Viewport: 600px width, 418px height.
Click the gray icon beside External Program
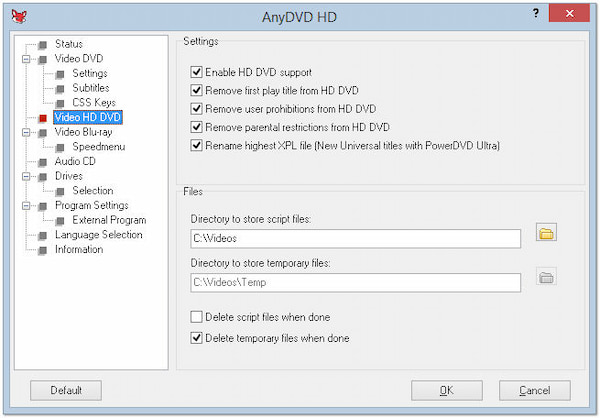coord(60,221)
